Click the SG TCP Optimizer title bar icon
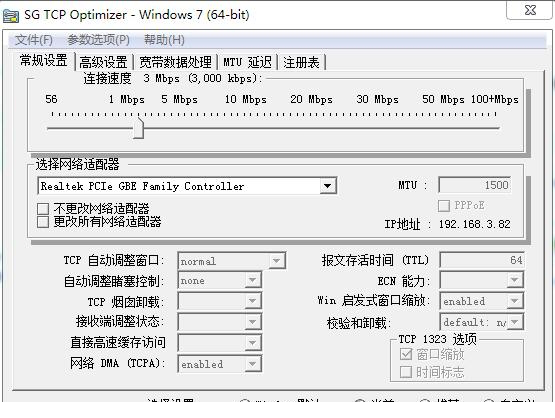The width and height of the screenshot is (555, 418). pyautogui.click(x=11, y=16)
